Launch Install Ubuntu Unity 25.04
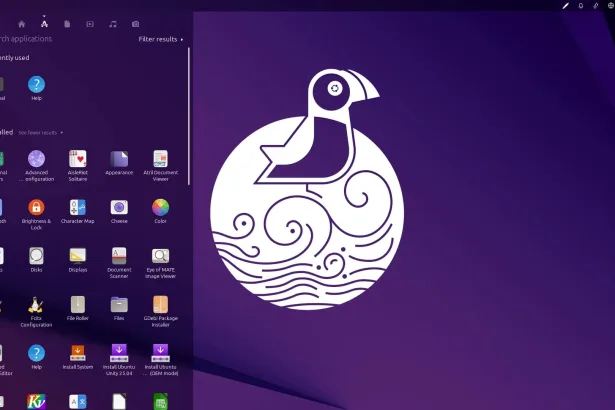 pyautogui.click(x=119, y=353)
